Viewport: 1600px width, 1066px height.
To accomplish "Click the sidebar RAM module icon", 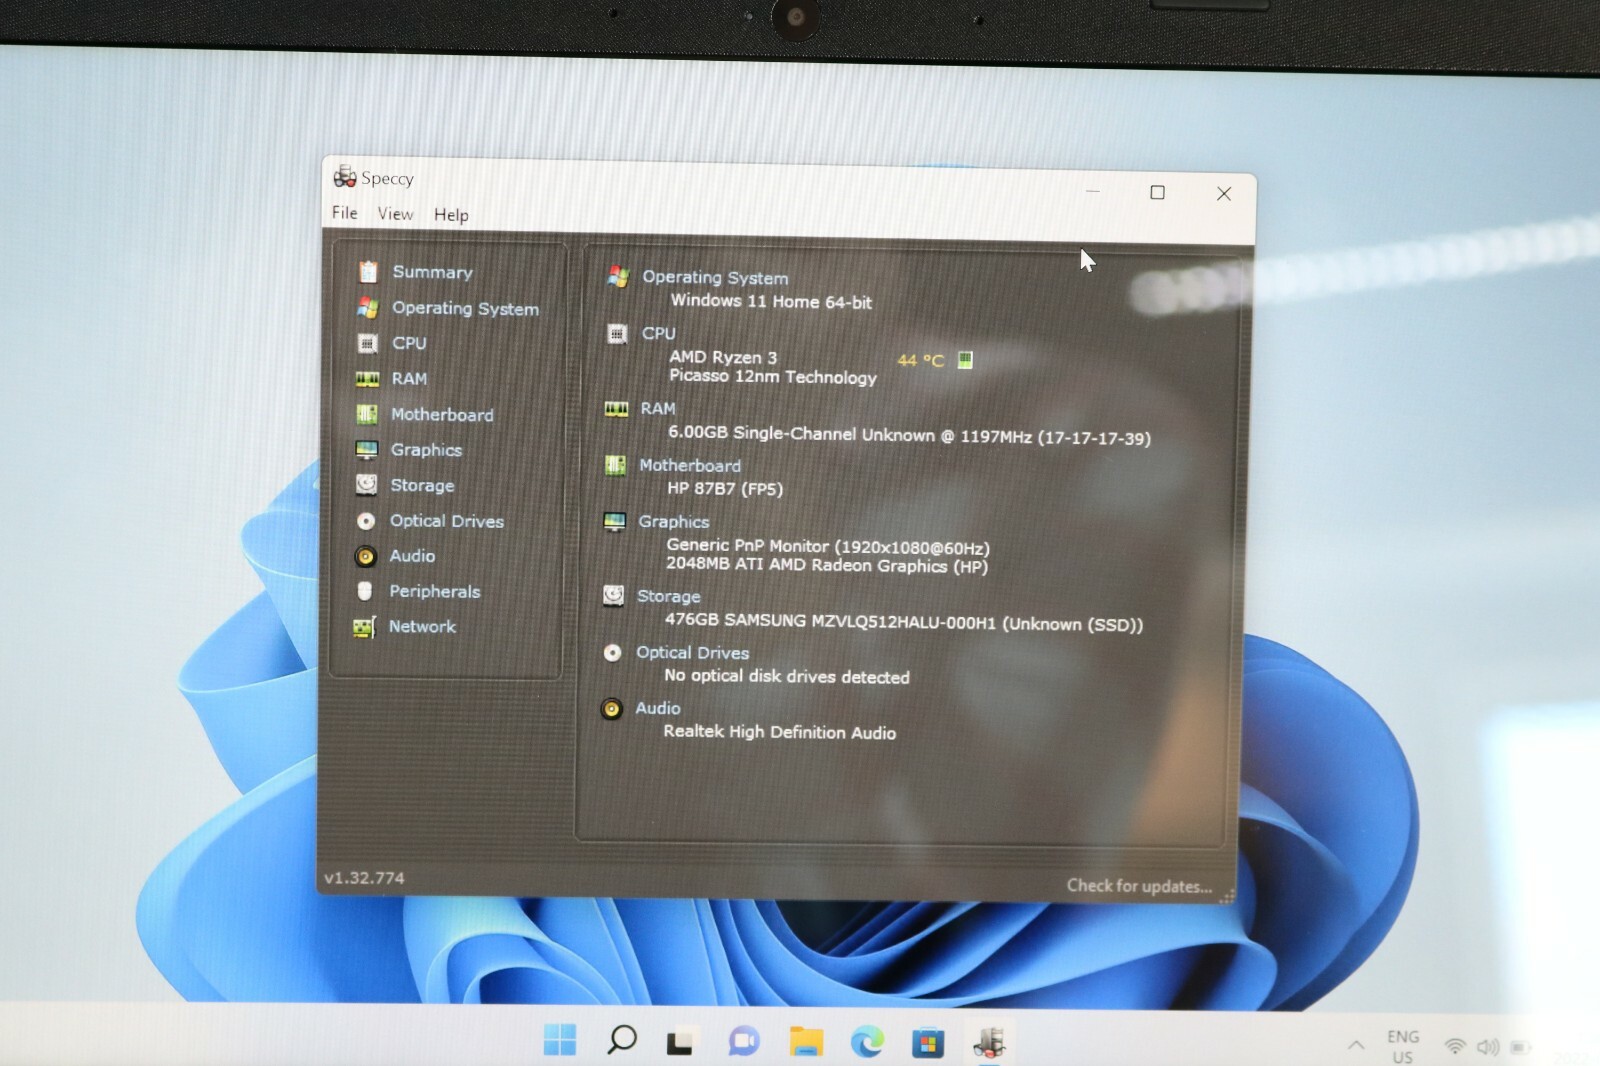I will tap(367, 378).
